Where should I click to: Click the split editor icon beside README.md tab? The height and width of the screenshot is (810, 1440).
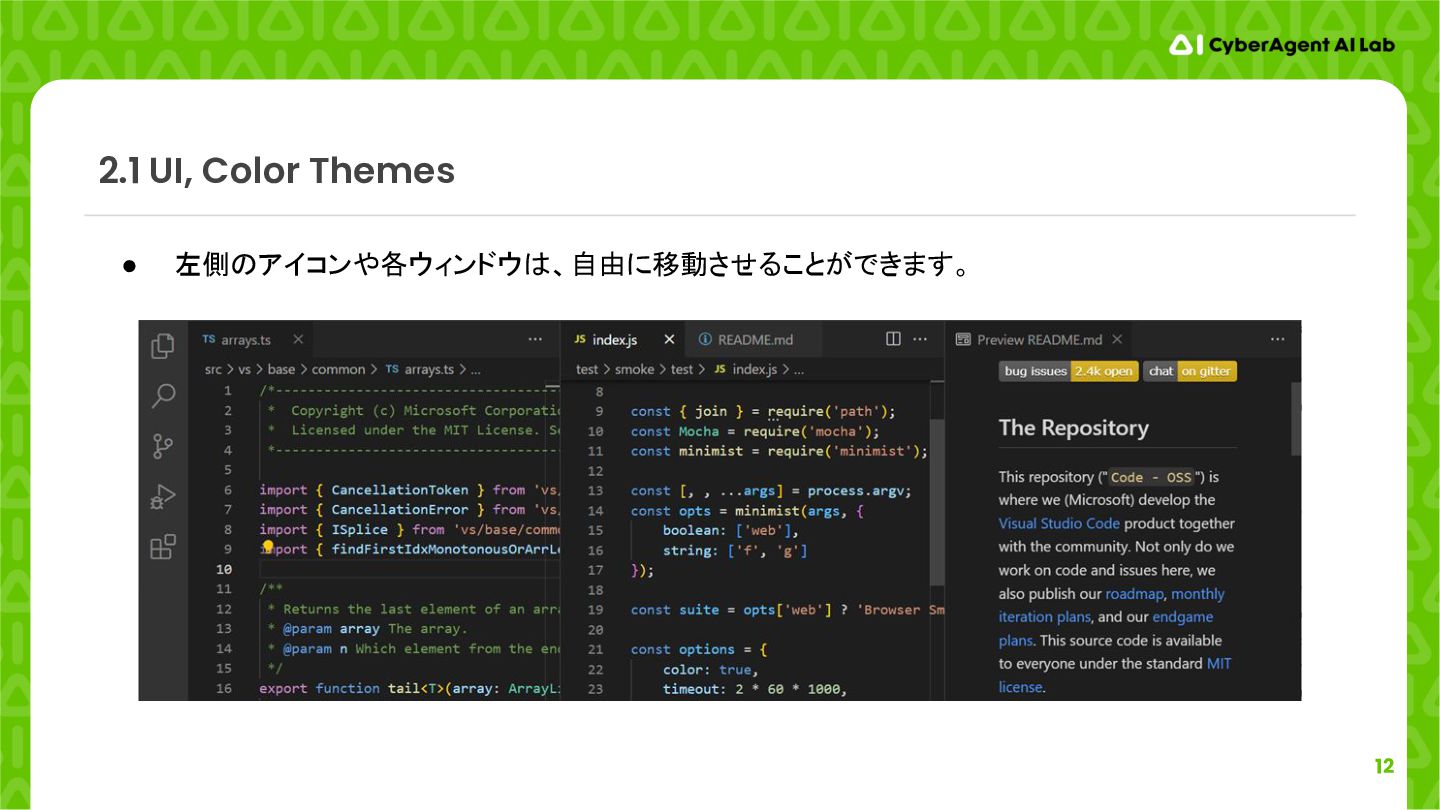pyautogui.click(x=893, y=340)
